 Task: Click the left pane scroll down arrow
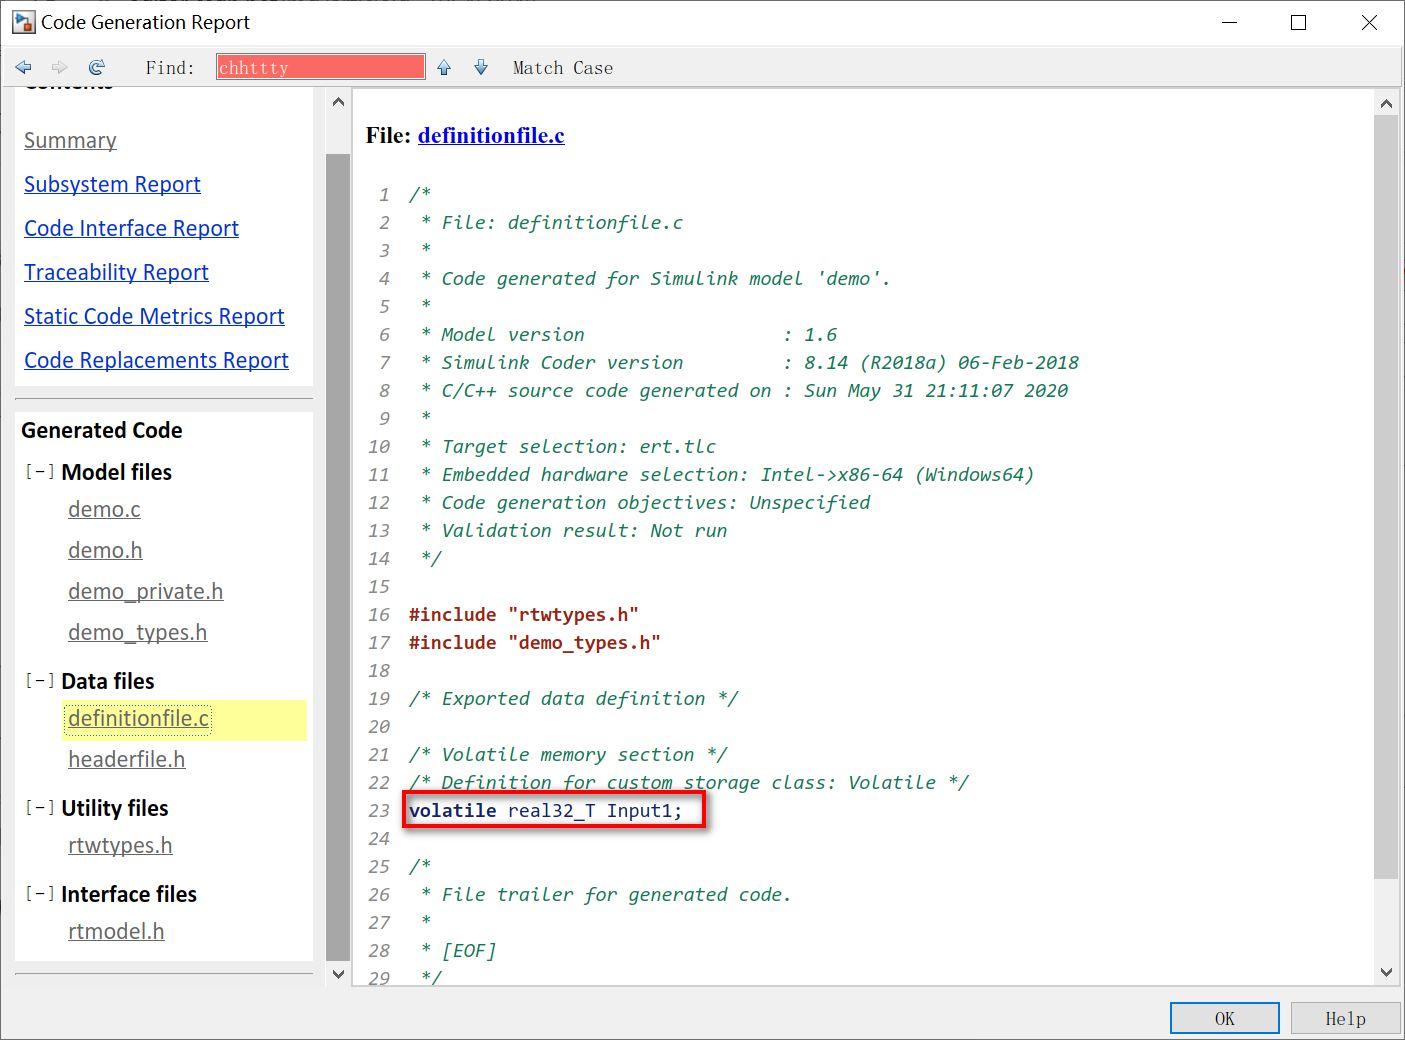pyautogui.click(x=338, y=974)
